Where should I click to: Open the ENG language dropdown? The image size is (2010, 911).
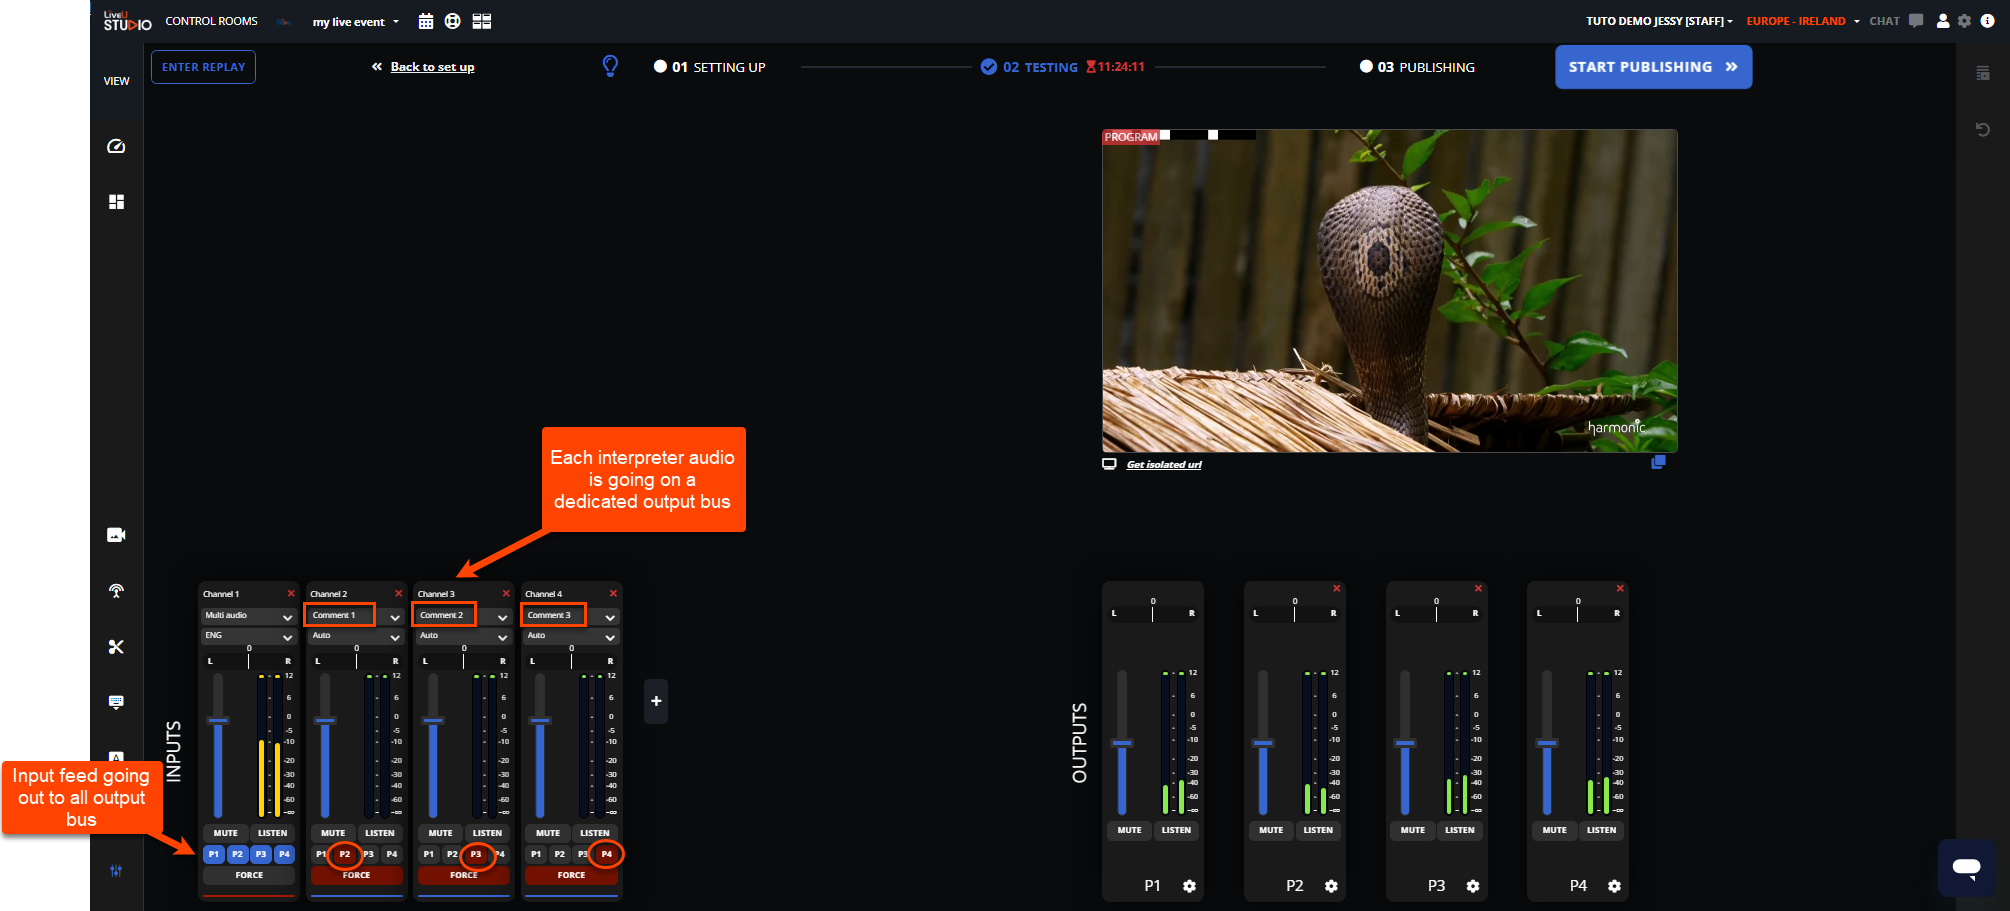tap(248, 636)
